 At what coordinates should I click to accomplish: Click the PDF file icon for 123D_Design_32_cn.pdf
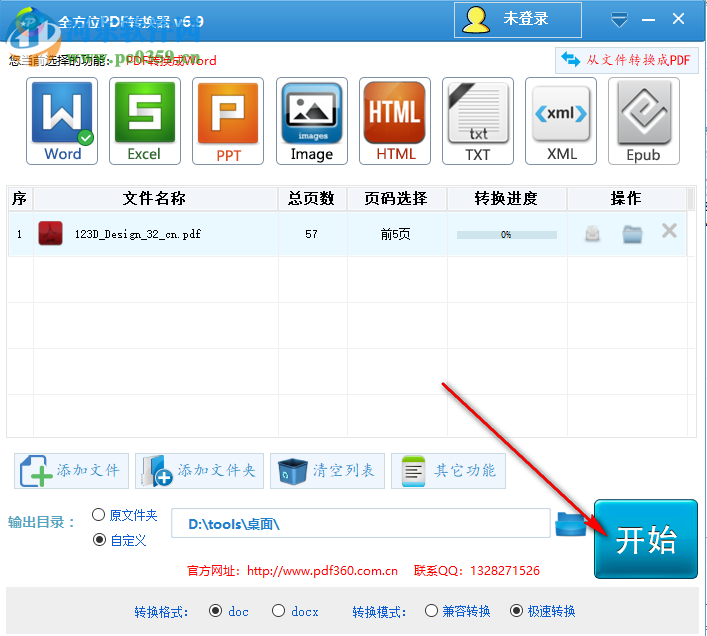tap(50, 233)
